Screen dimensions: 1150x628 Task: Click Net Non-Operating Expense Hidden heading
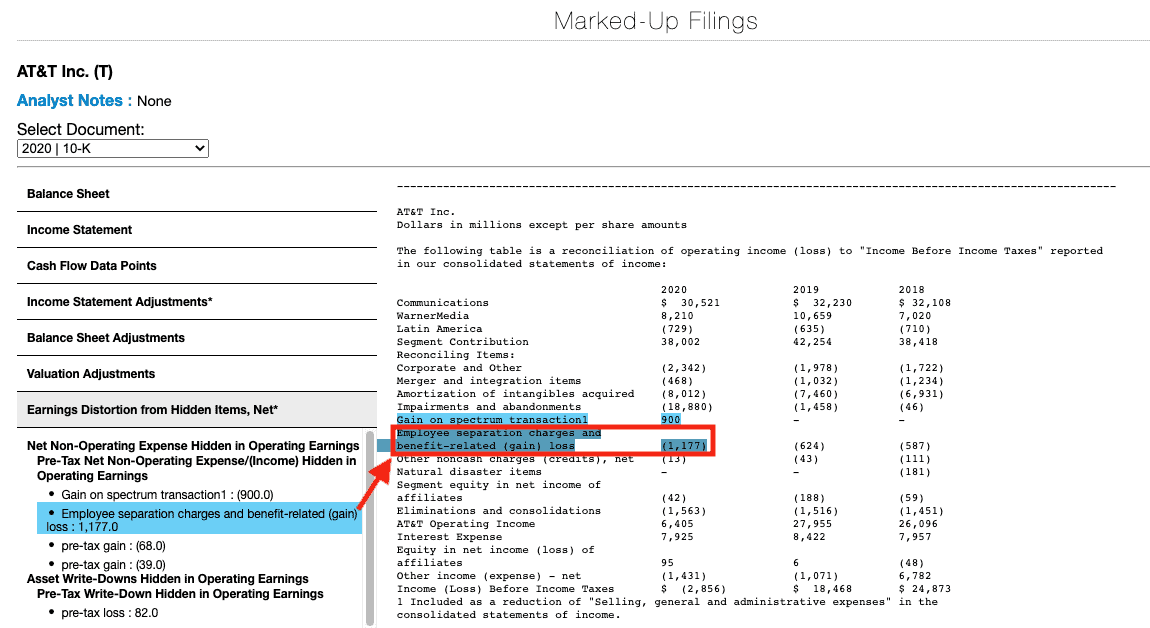pos(193,445)
